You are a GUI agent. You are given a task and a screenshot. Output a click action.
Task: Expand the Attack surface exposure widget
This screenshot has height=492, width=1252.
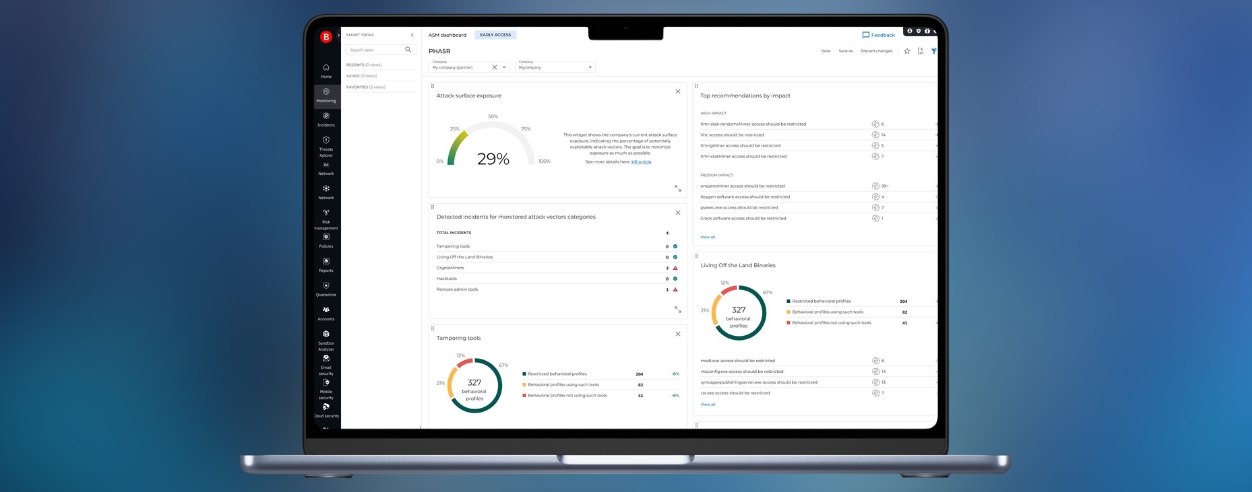(x=677, y=188)
